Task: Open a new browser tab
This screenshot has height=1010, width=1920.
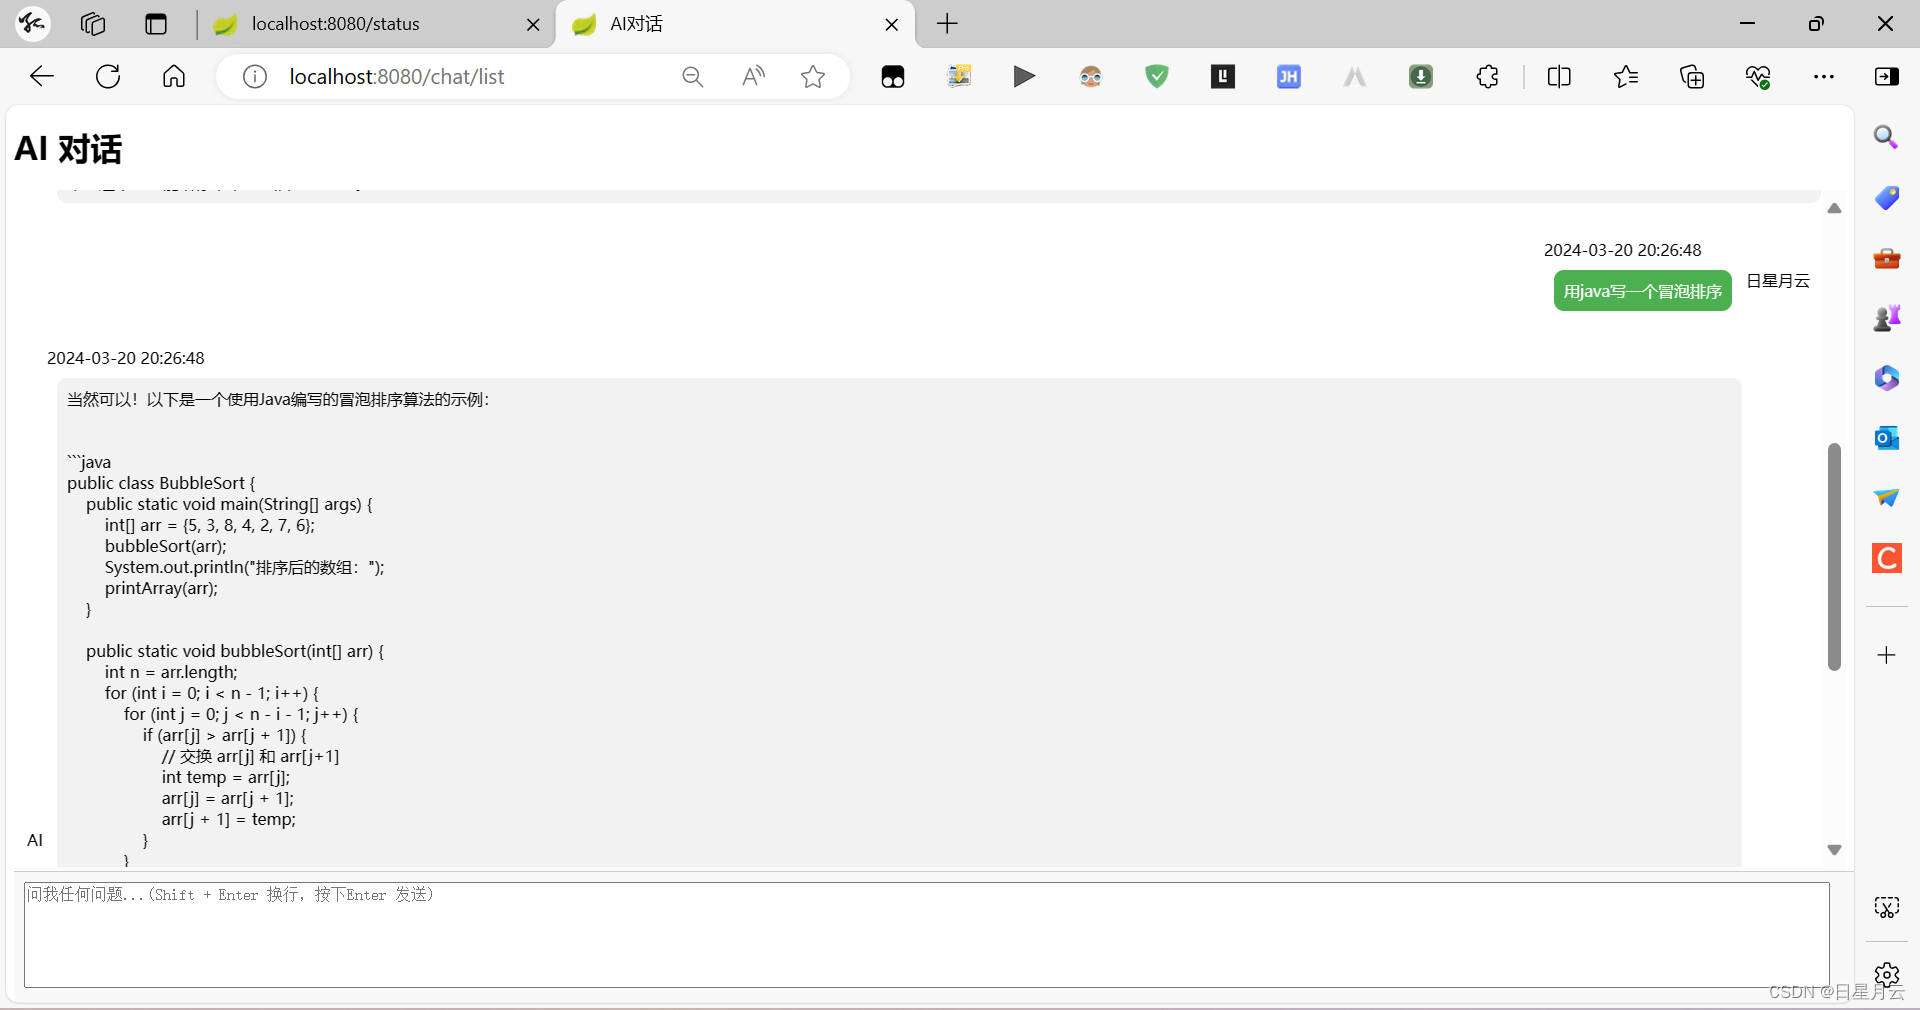Action: pyautogui.click(x=947, y=24)
